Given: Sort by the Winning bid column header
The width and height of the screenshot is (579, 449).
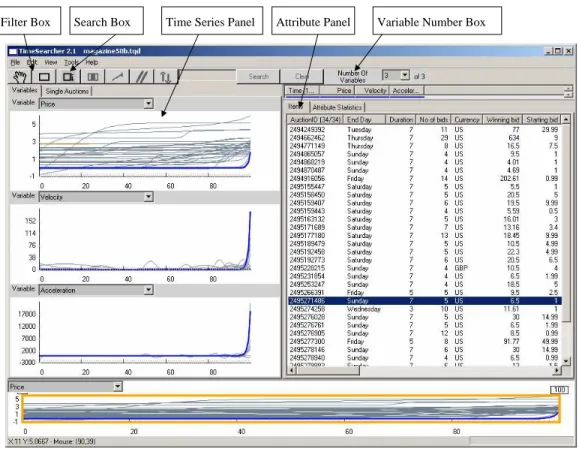Looking at the screenshot, I should [503, 120].
